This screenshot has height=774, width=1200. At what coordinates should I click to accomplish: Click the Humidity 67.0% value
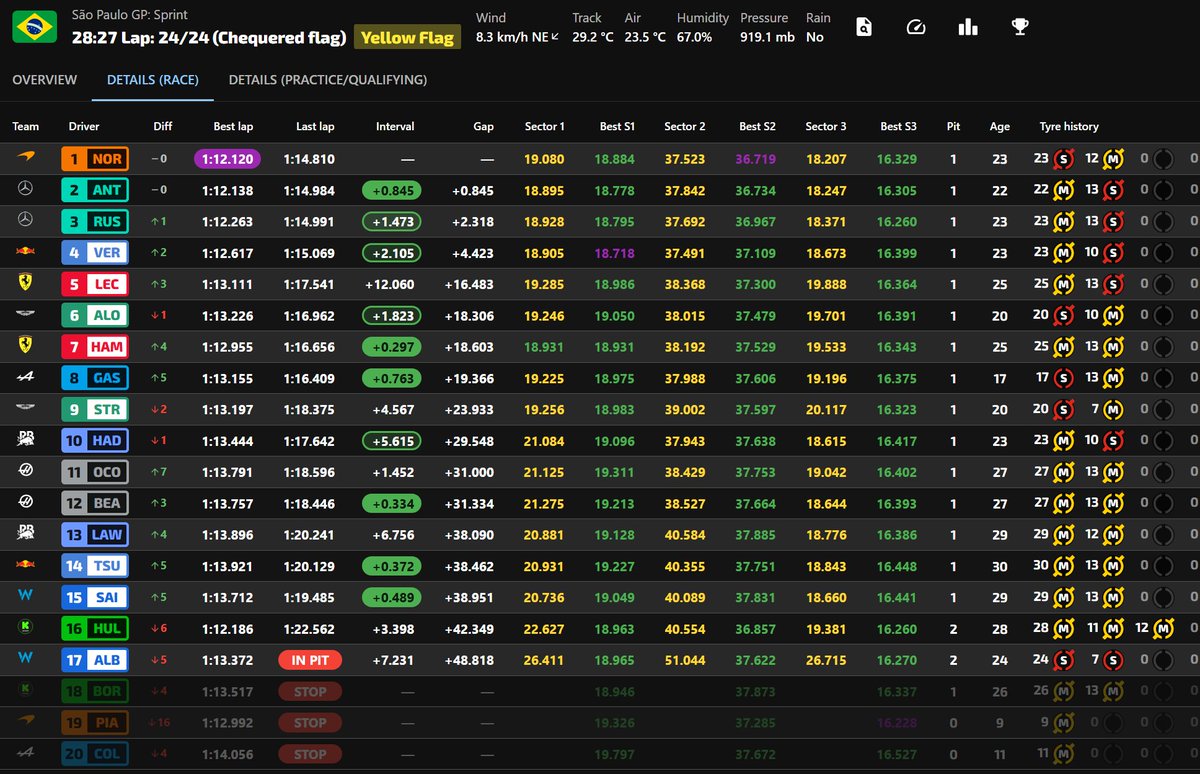pos(694,37)
